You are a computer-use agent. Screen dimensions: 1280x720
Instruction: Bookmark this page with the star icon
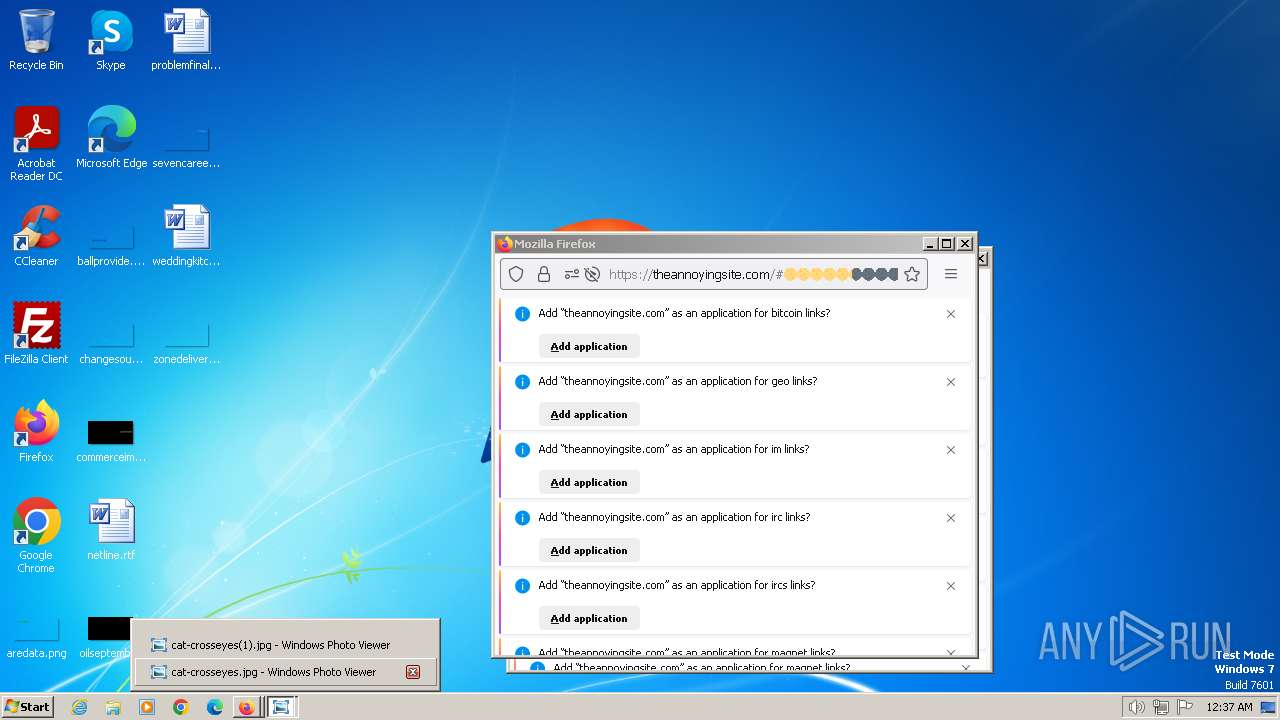pyautogui.click(x=912, y=274)
